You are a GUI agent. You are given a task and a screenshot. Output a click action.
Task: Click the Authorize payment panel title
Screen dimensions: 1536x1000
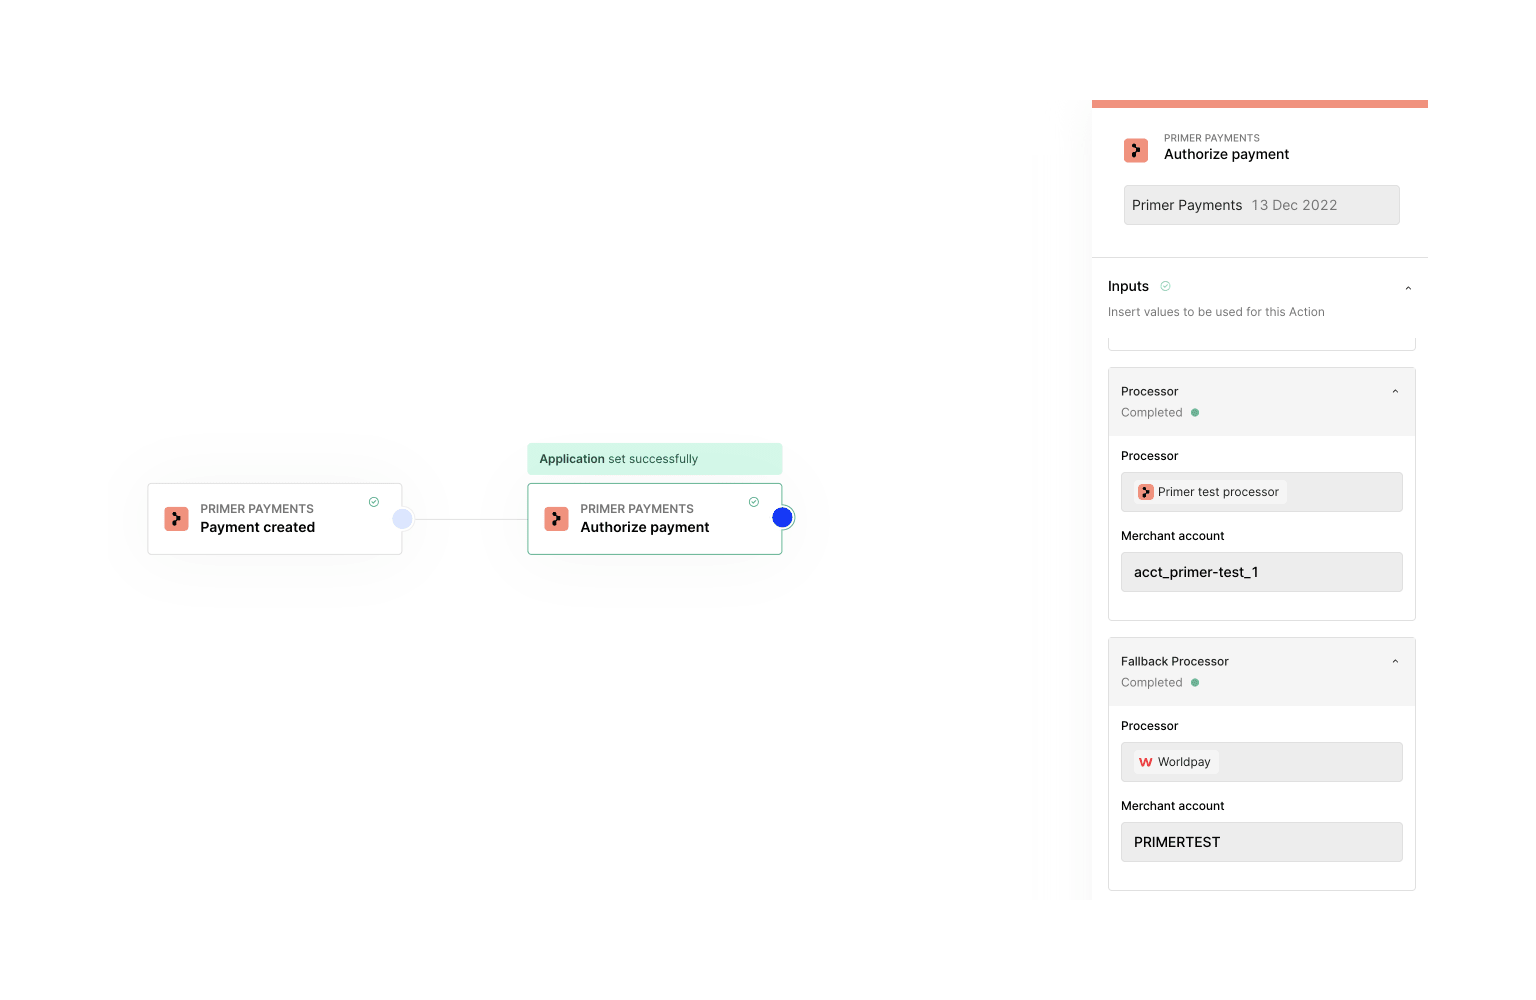[x=1226, y=154]
